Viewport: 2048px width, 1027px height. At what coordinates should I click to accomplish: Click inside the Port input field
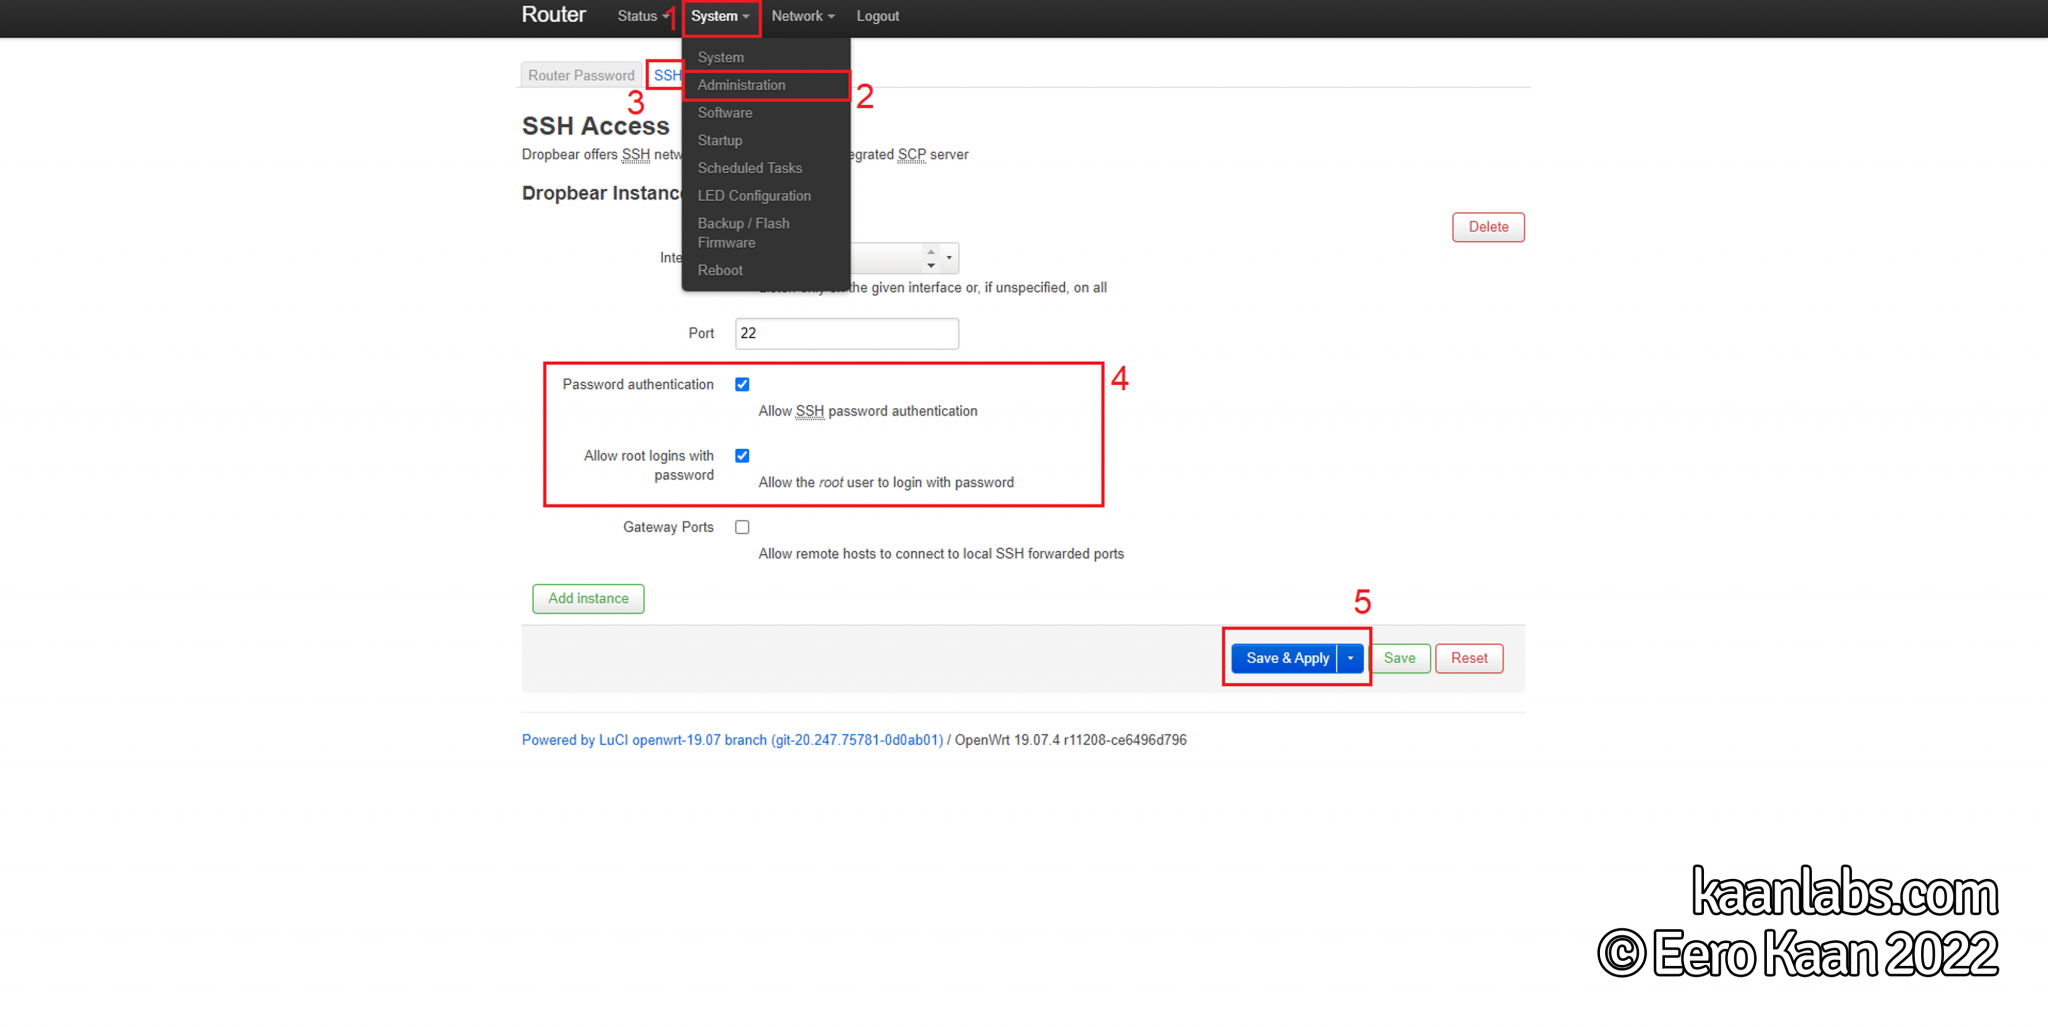(x=846, y=333)
